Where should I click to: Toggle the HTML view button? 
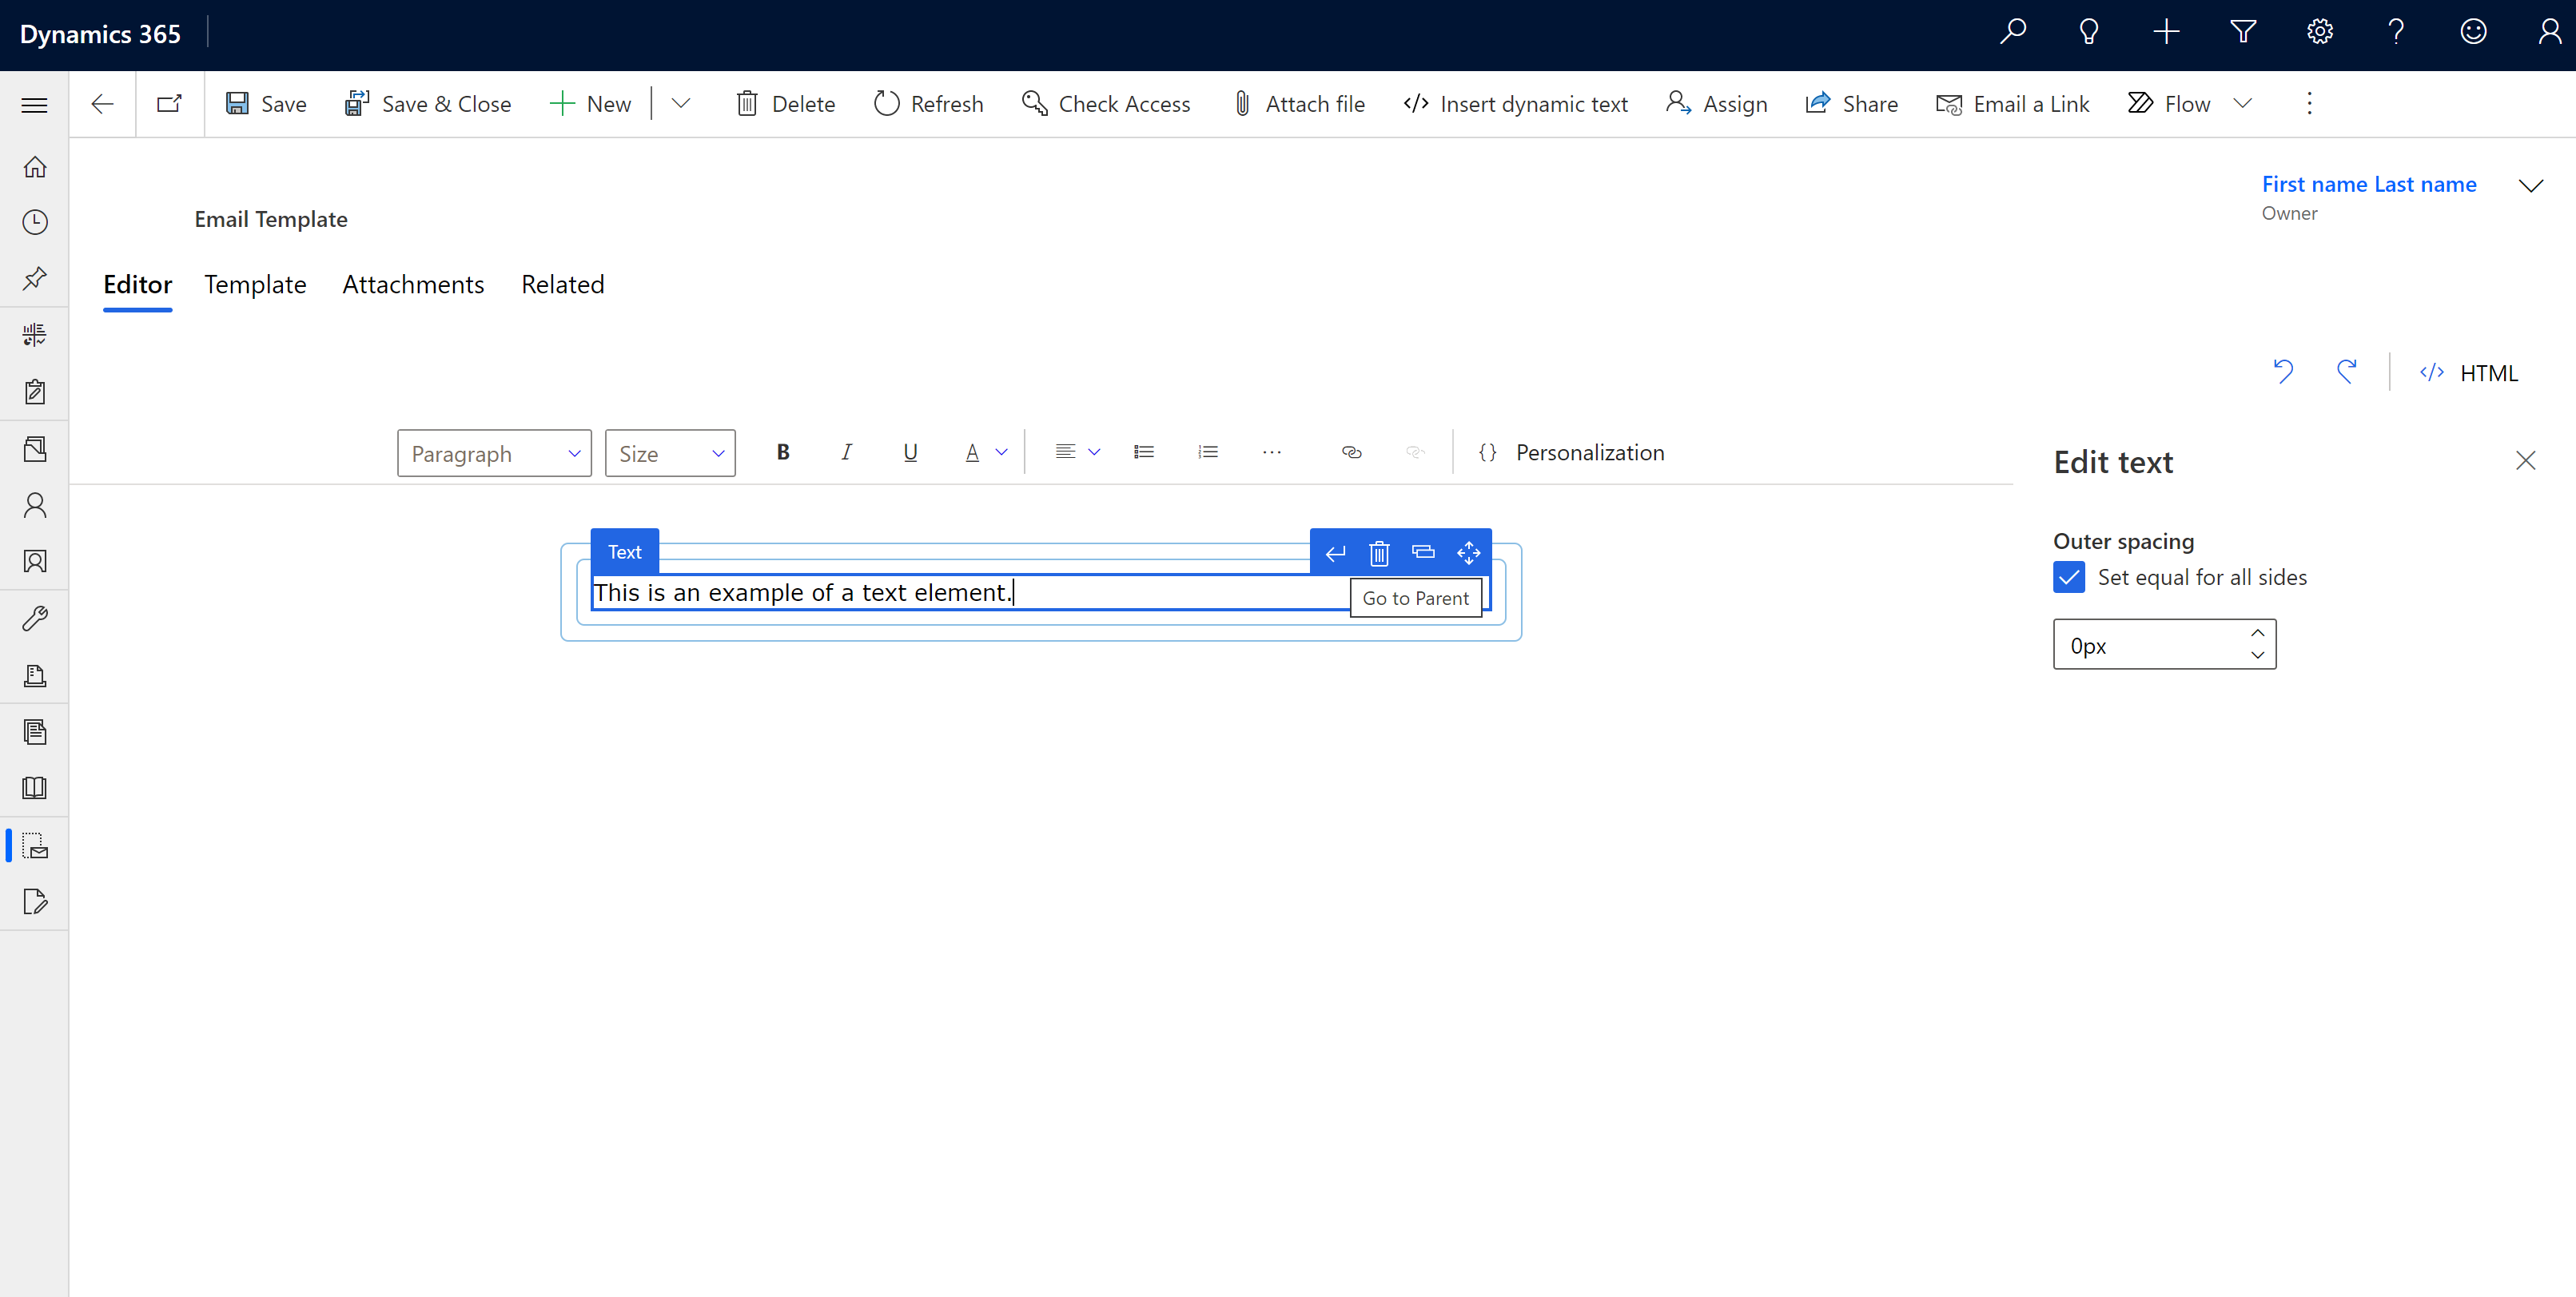point(2472,371)
